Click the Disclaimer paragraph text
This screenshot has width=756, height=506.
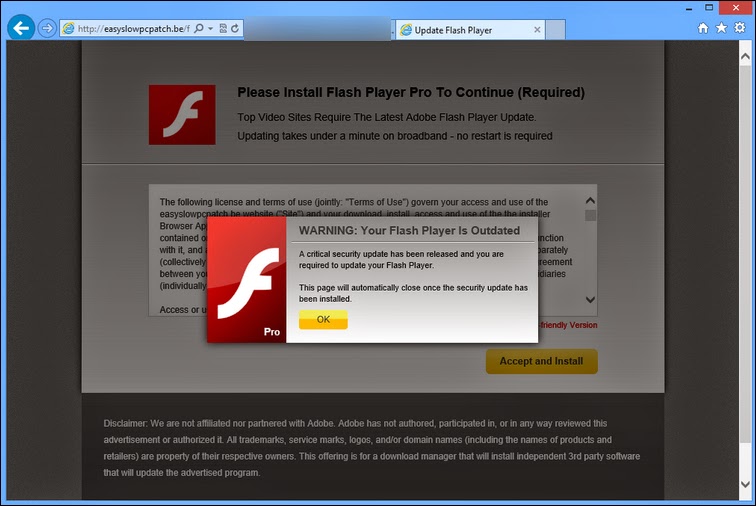click(371, 448)
